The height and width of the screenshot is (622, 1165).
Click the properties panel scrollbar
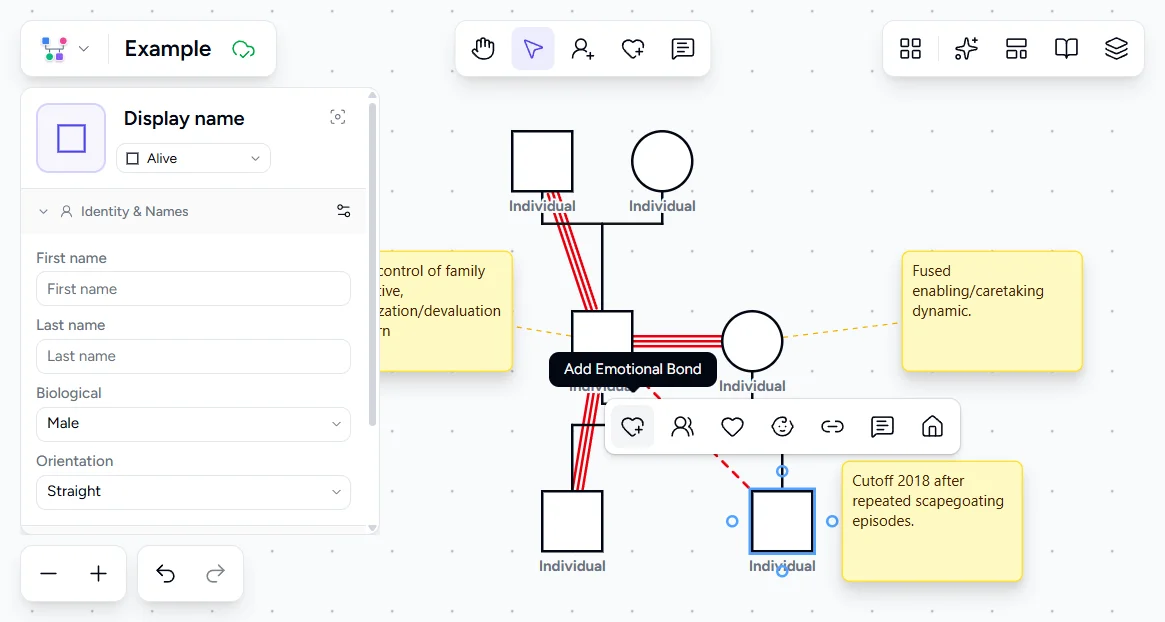pyautogui.click(x=372, y=264)
